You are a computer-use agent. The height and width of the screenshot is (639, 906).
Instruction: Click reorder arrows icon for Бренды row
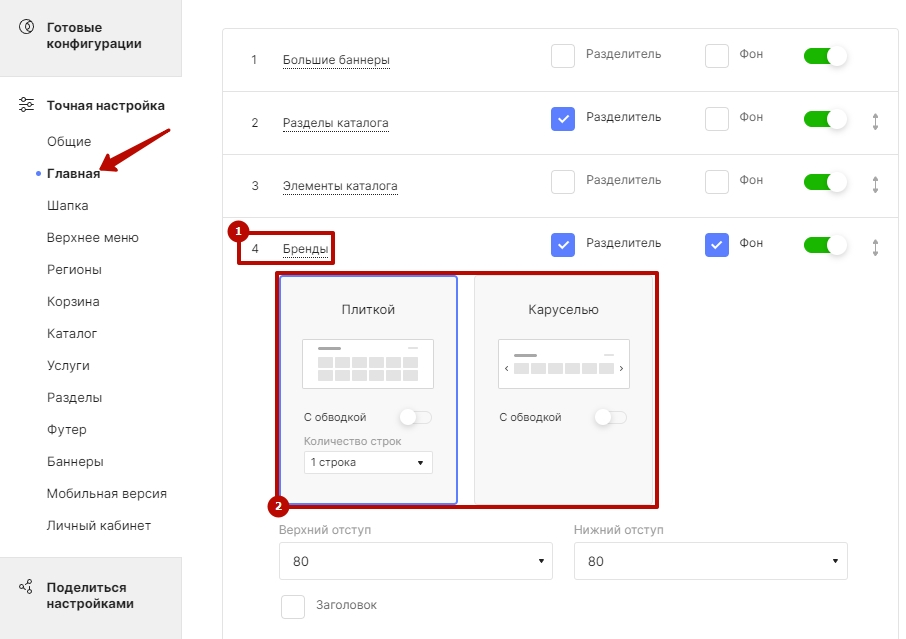coord(875,247)
